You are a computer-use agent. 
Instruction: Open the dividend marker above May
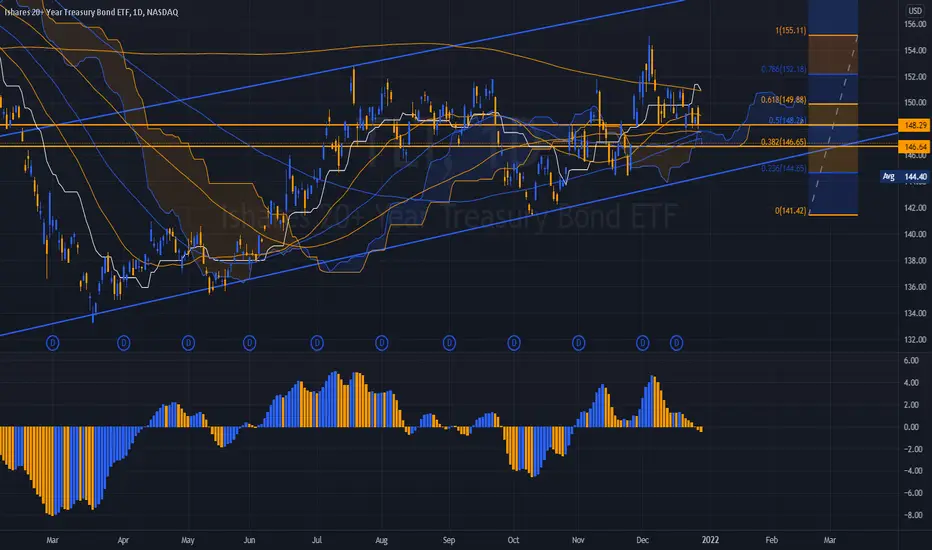[188, 342]
